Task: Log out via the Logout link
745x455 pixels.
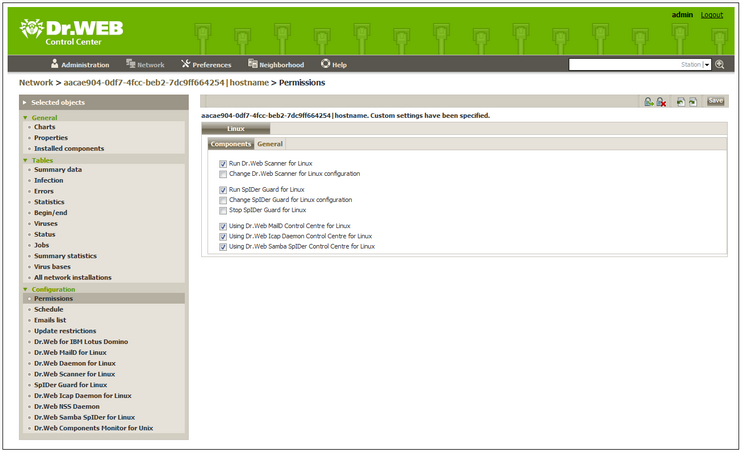Action: pyautogui.click(x=712, y=15)
